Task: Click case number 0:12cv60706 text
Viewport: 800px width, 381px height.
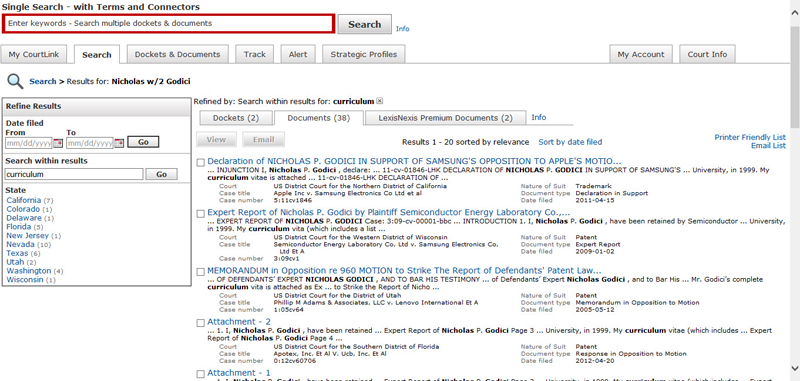Action: 294,361
